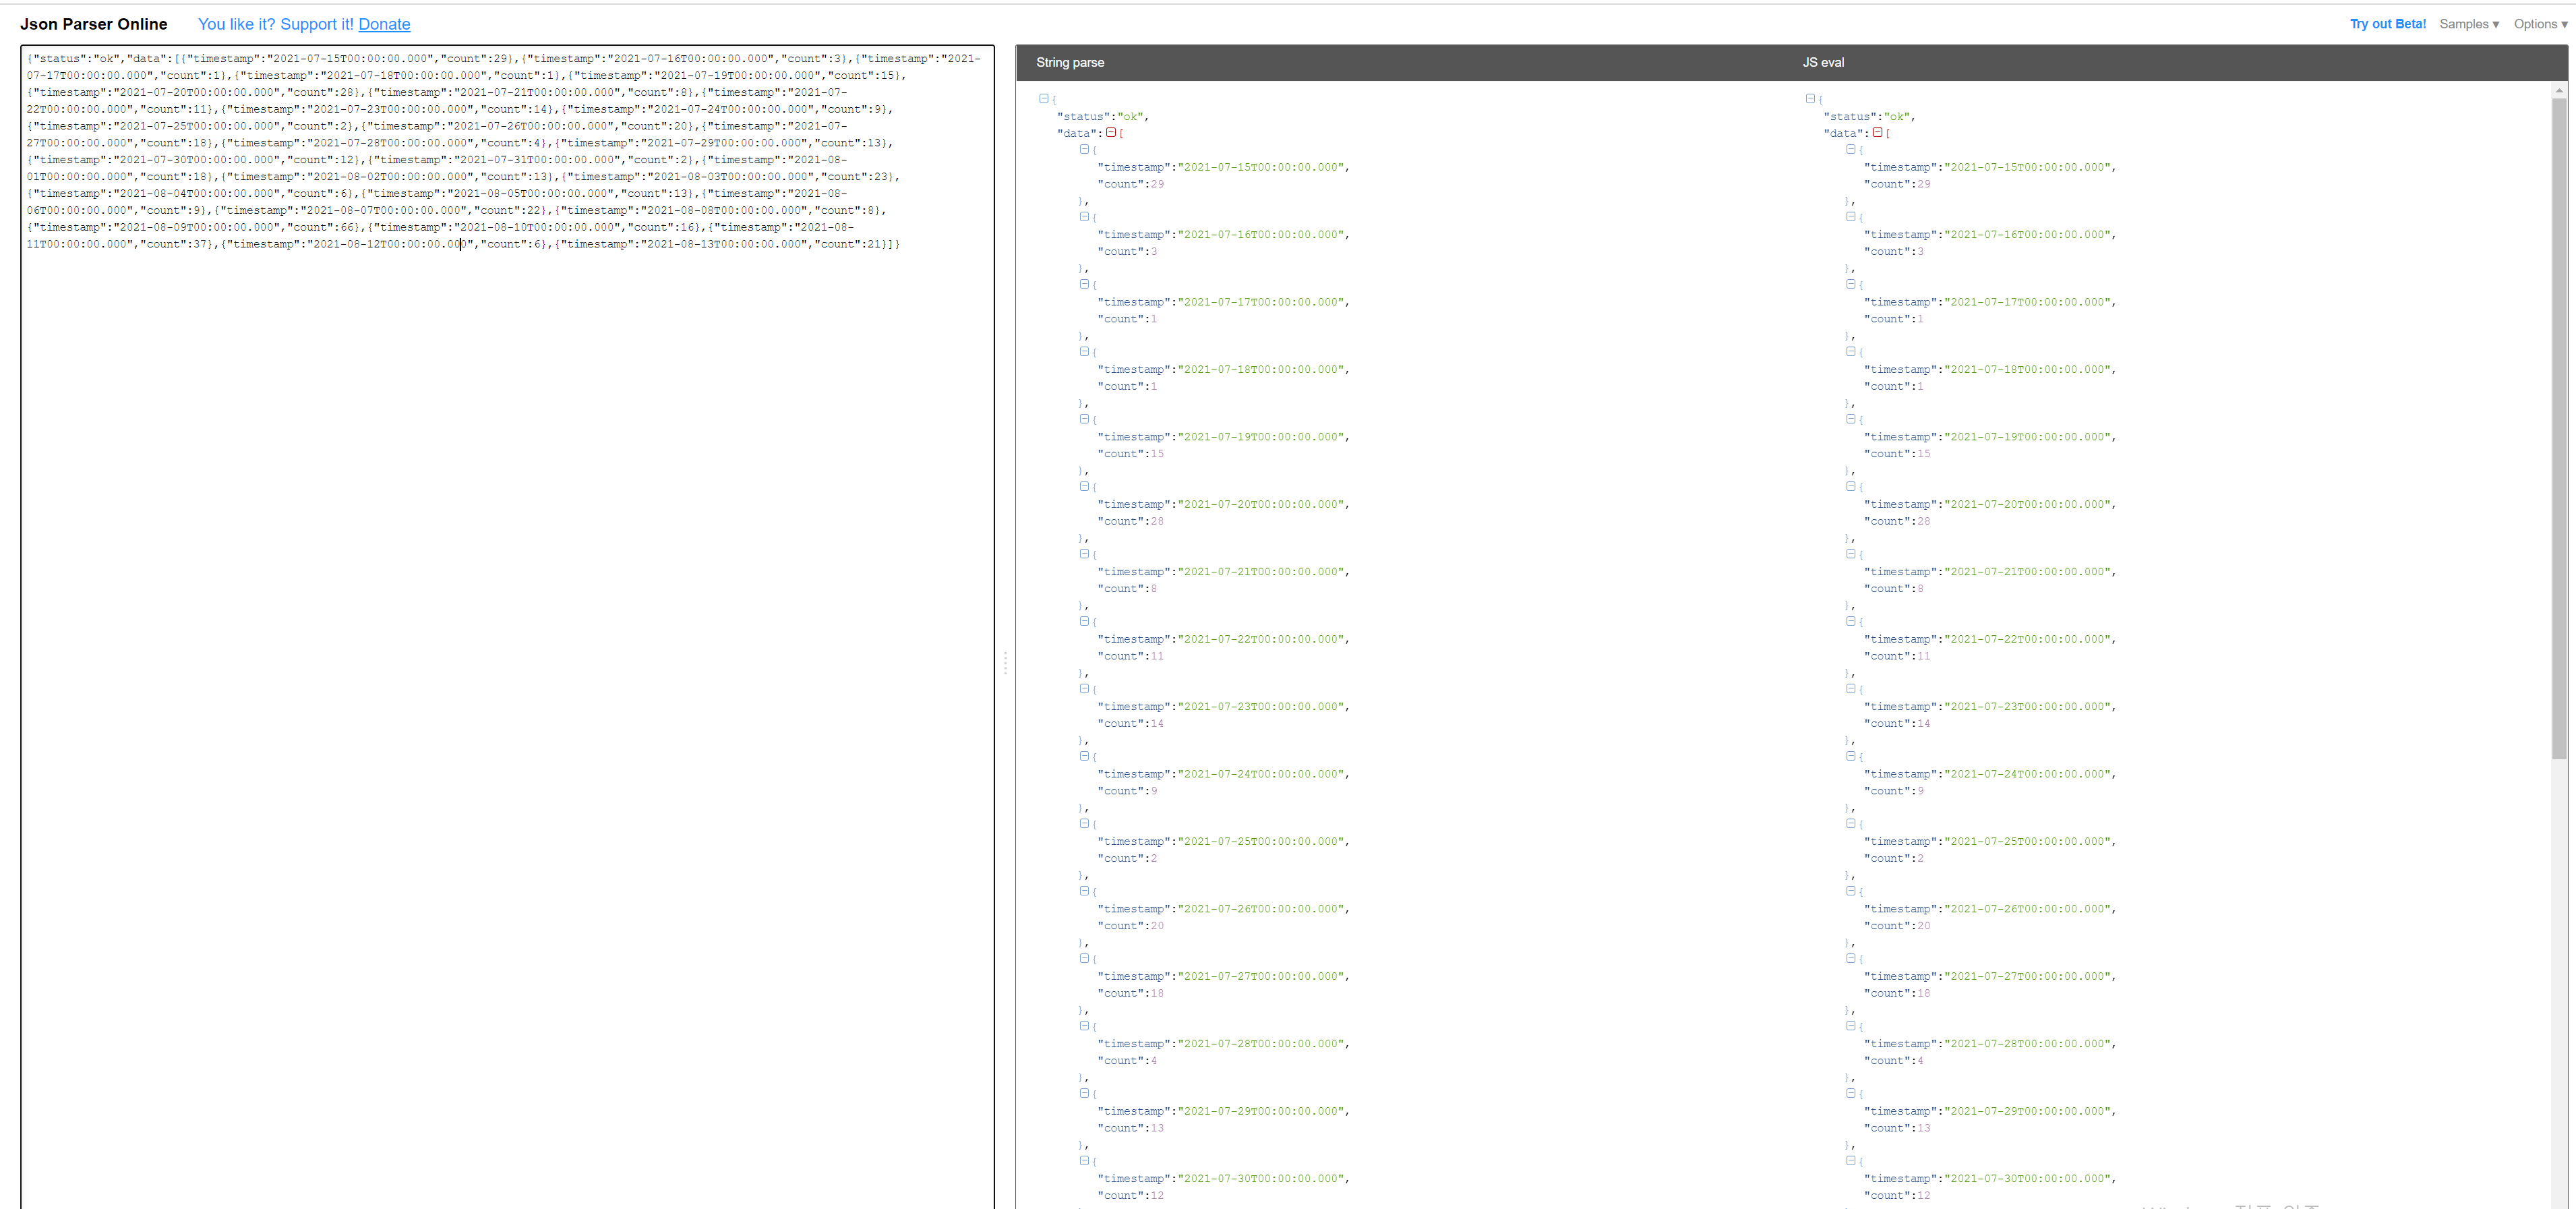Open the Options dropdown menu

tap(2540, 24)
